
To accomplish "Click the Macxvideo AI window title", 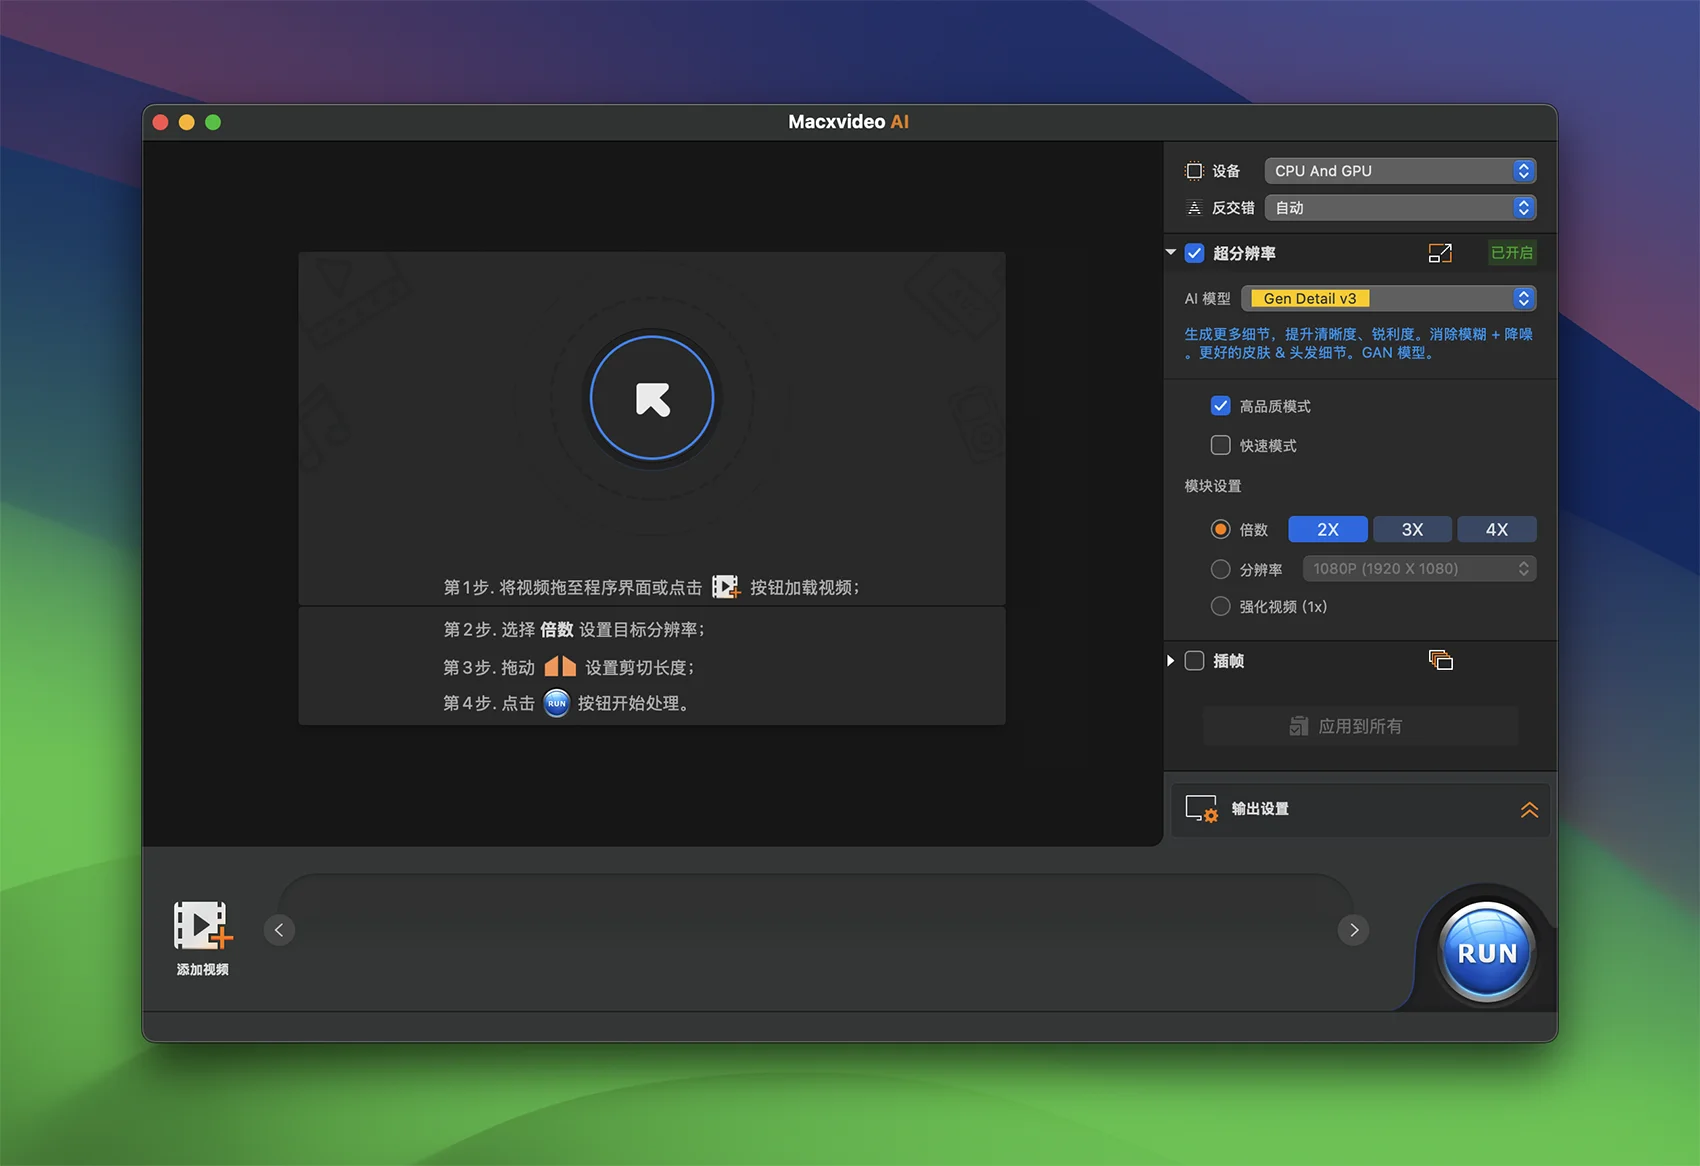I will (x=848, y=122).
